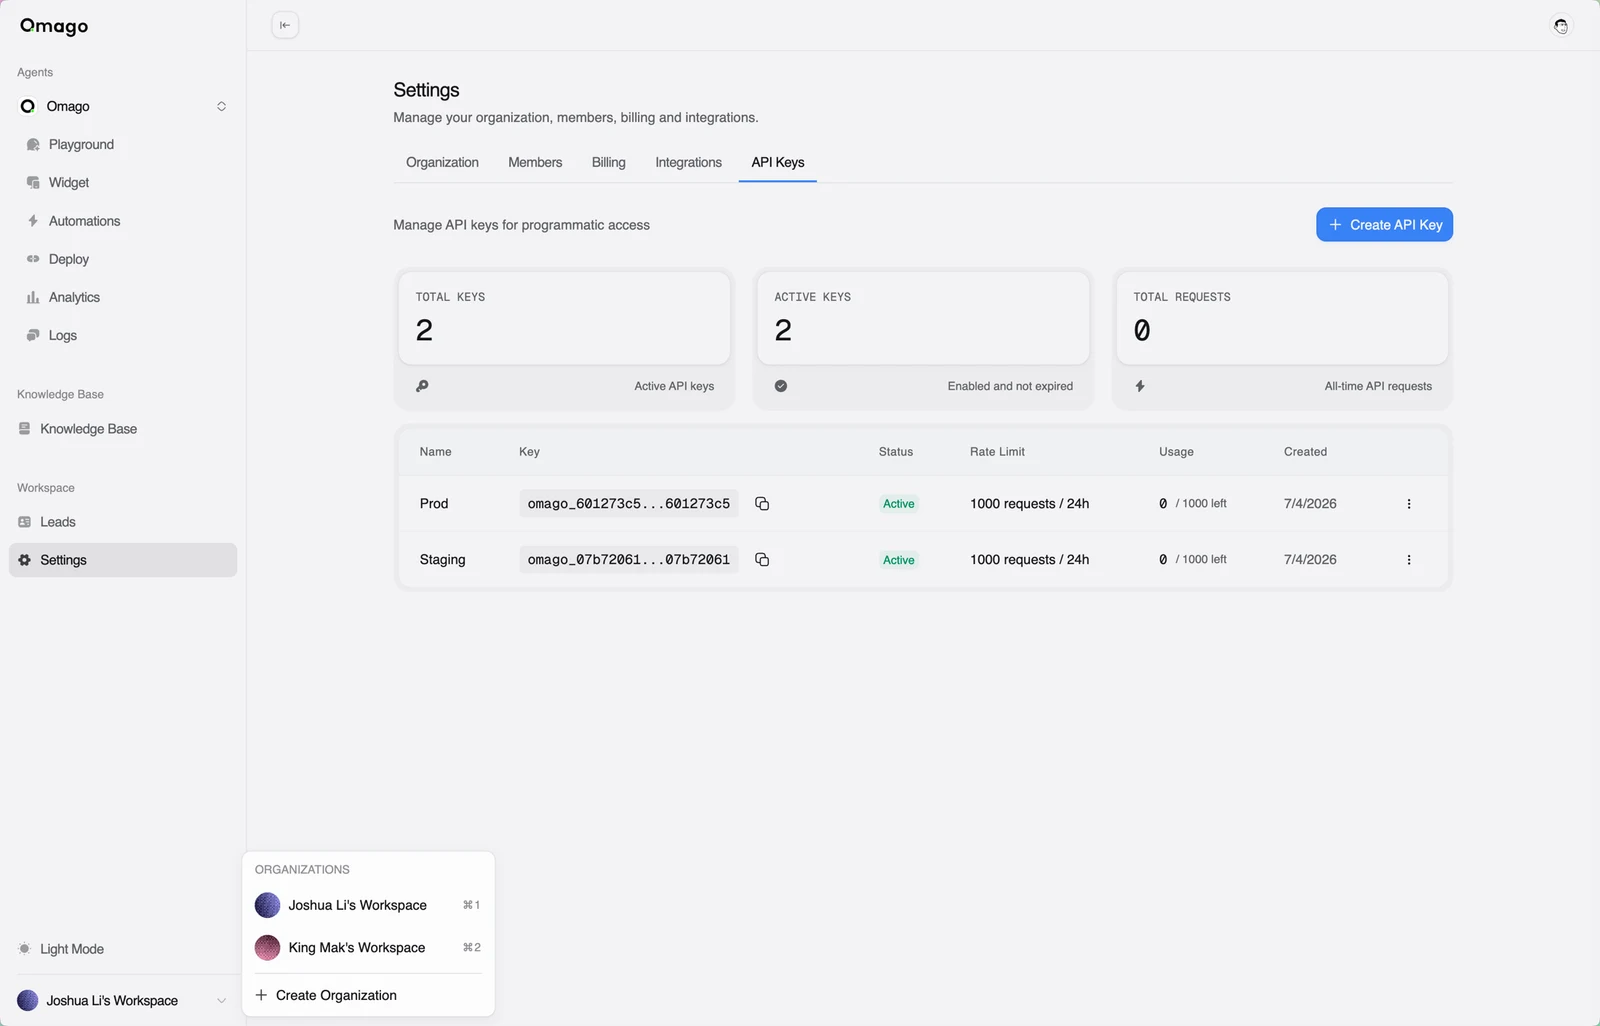Go to Automations
The image size is (1600, 1026).
point(123,221)
